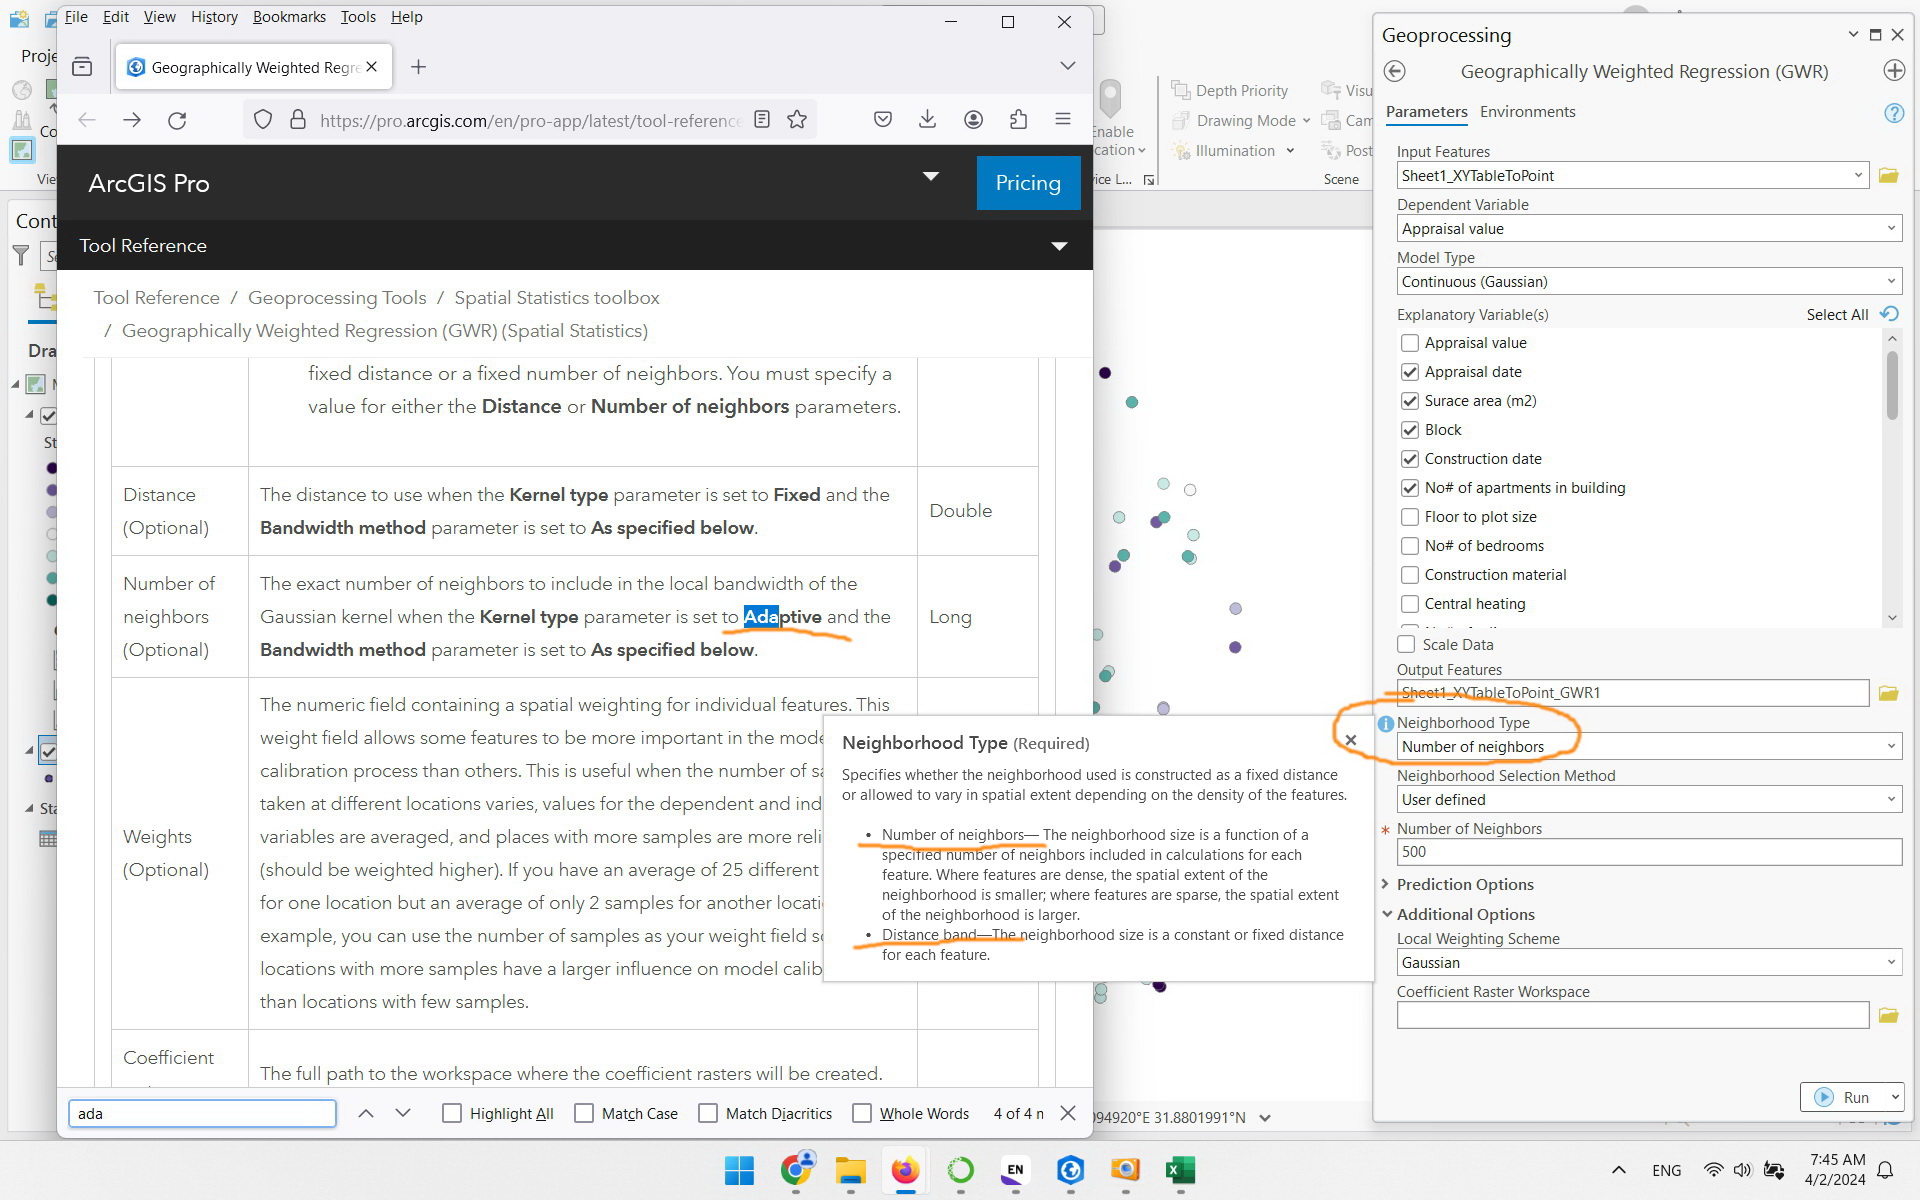1920x1200 pixels.
Task: Open Model Type dropdown
Action: coord(1890,282)
